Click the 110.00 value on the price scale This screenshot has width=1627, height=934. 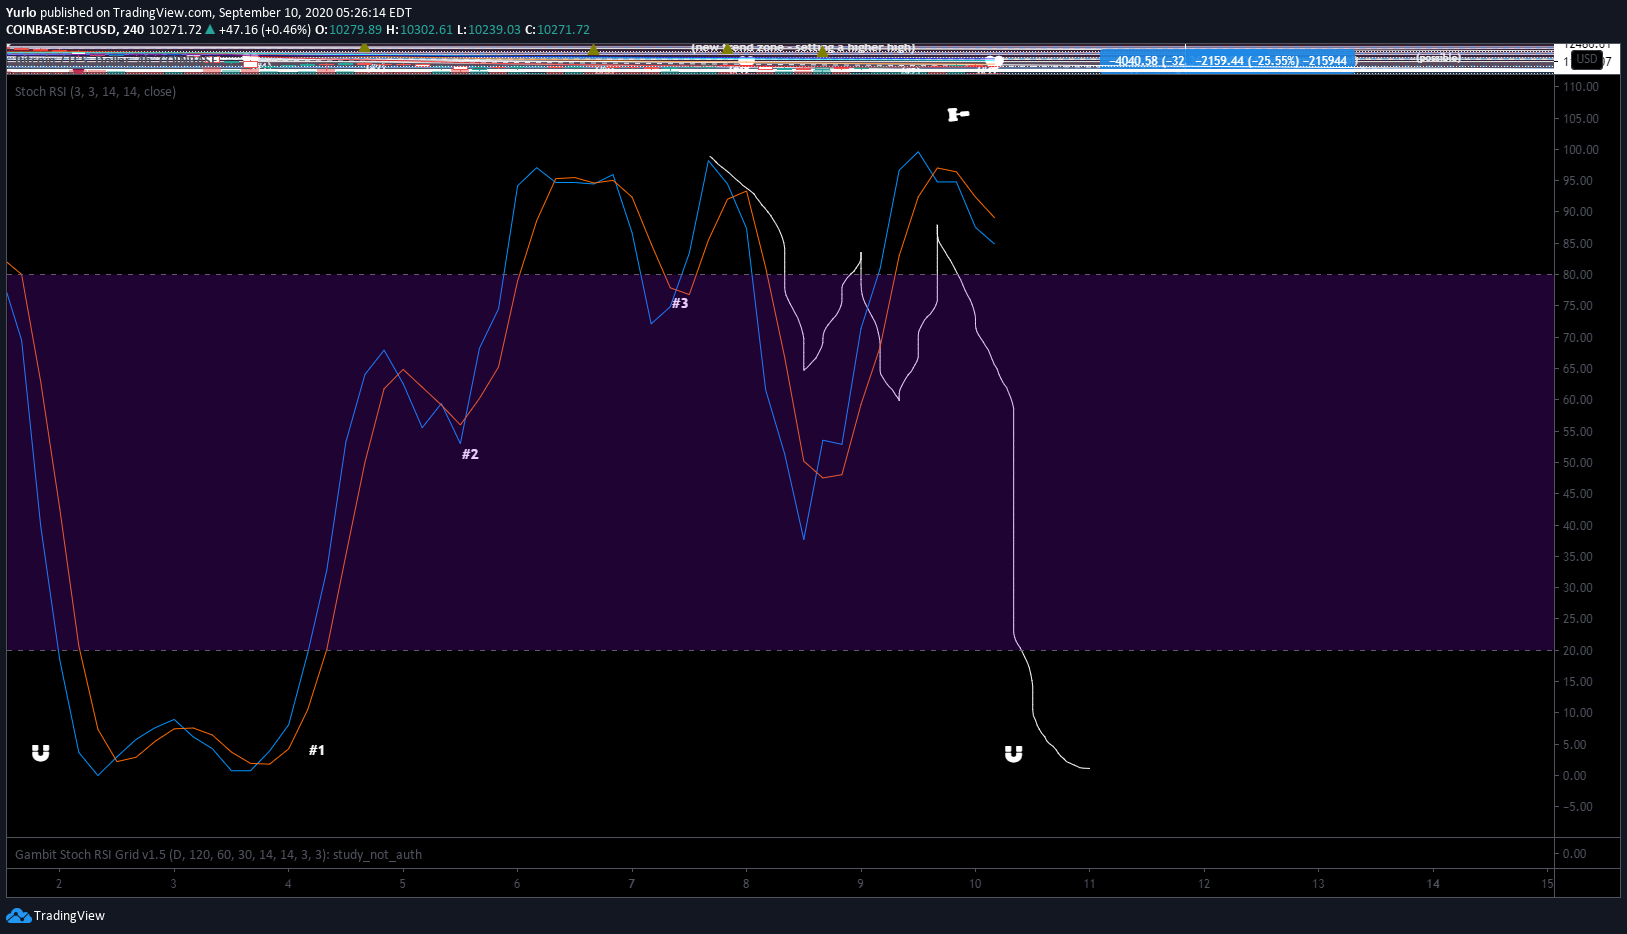1581,87
